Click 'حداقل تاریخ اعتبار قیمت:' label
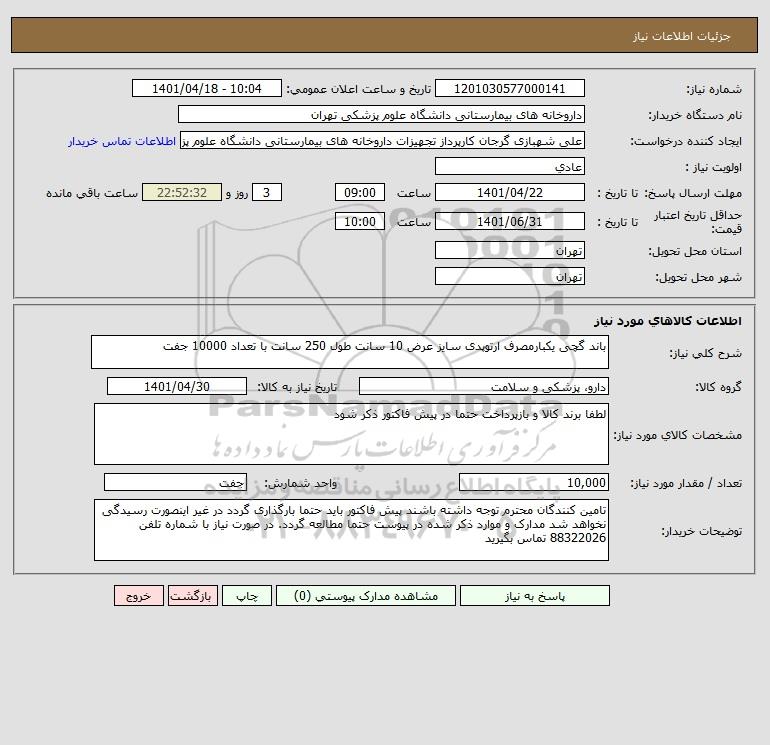This screenshot has height=745, width=770. click(698, 222)
